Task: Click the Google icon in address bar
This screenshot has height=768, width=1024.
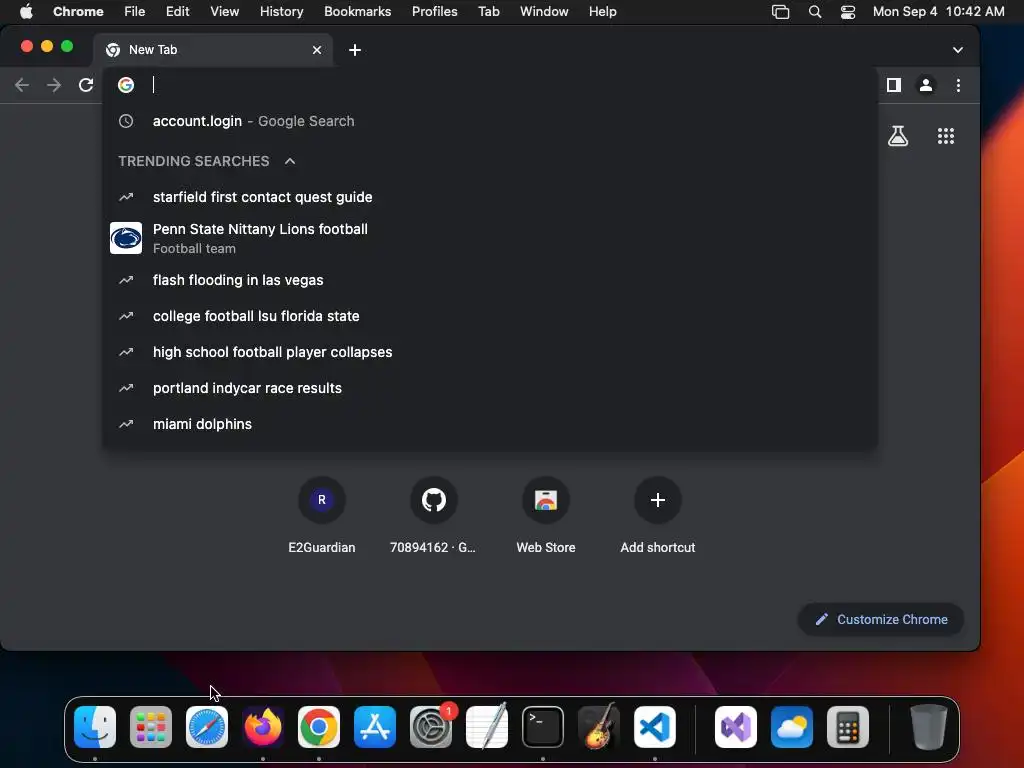Action: (126, 85)
